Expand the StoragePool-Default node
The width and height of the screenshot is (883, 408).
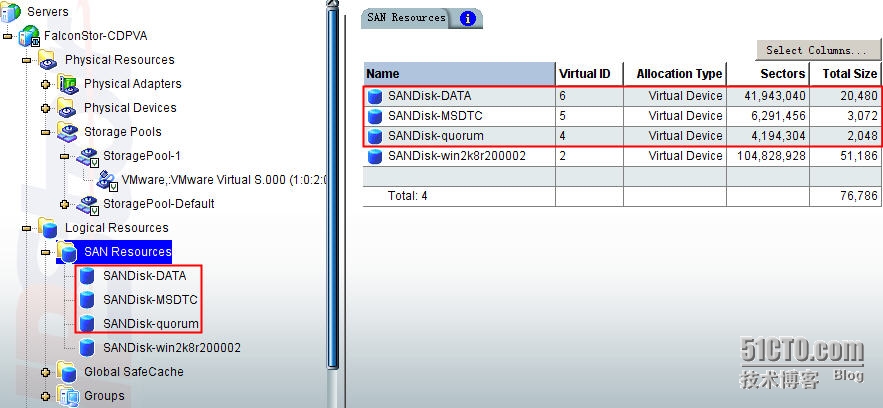pos(65,204)
